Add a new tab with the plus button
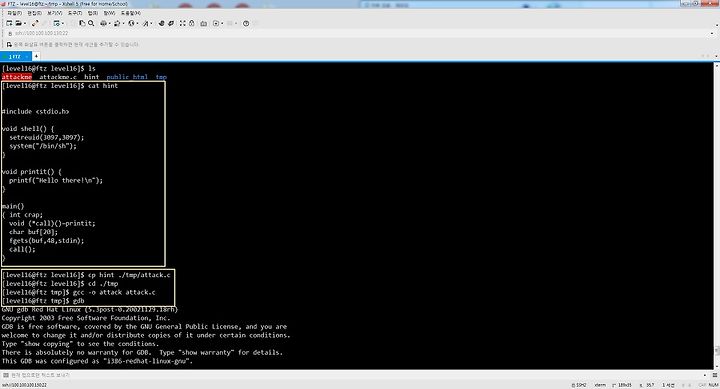 coord(36,56)
